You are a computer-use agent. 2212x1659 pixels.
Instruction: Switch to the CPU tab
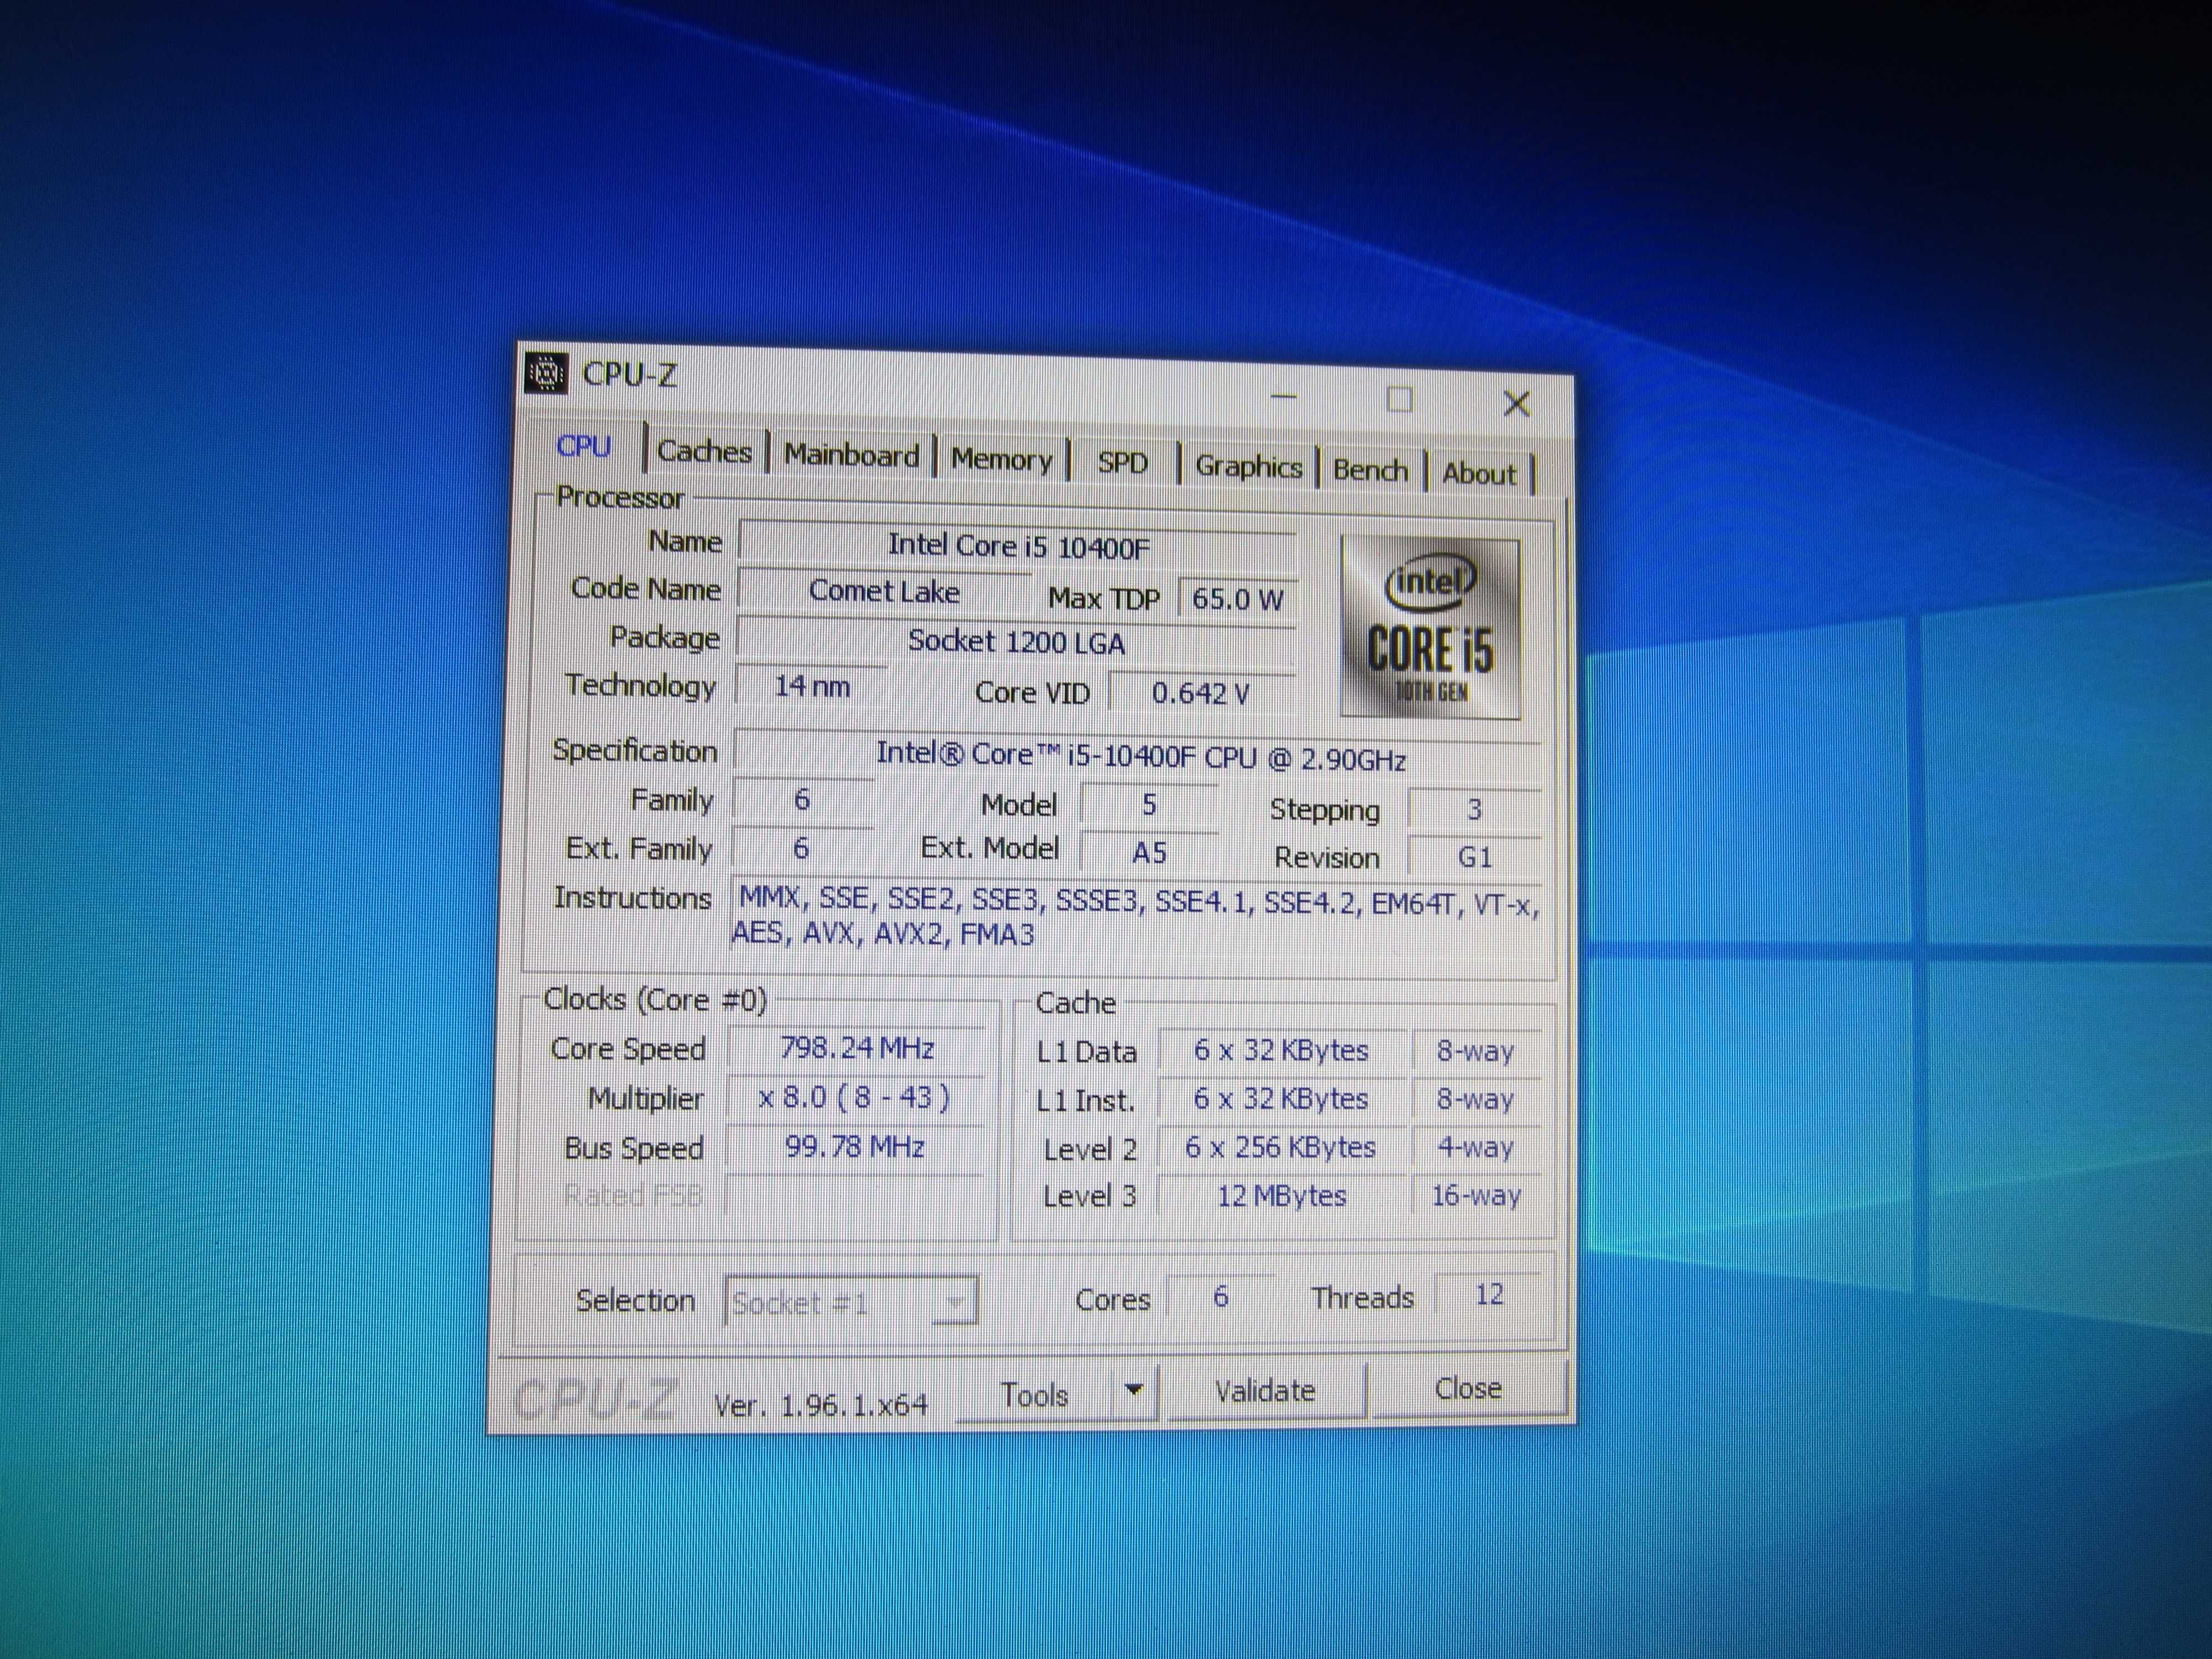coord(584,446)
